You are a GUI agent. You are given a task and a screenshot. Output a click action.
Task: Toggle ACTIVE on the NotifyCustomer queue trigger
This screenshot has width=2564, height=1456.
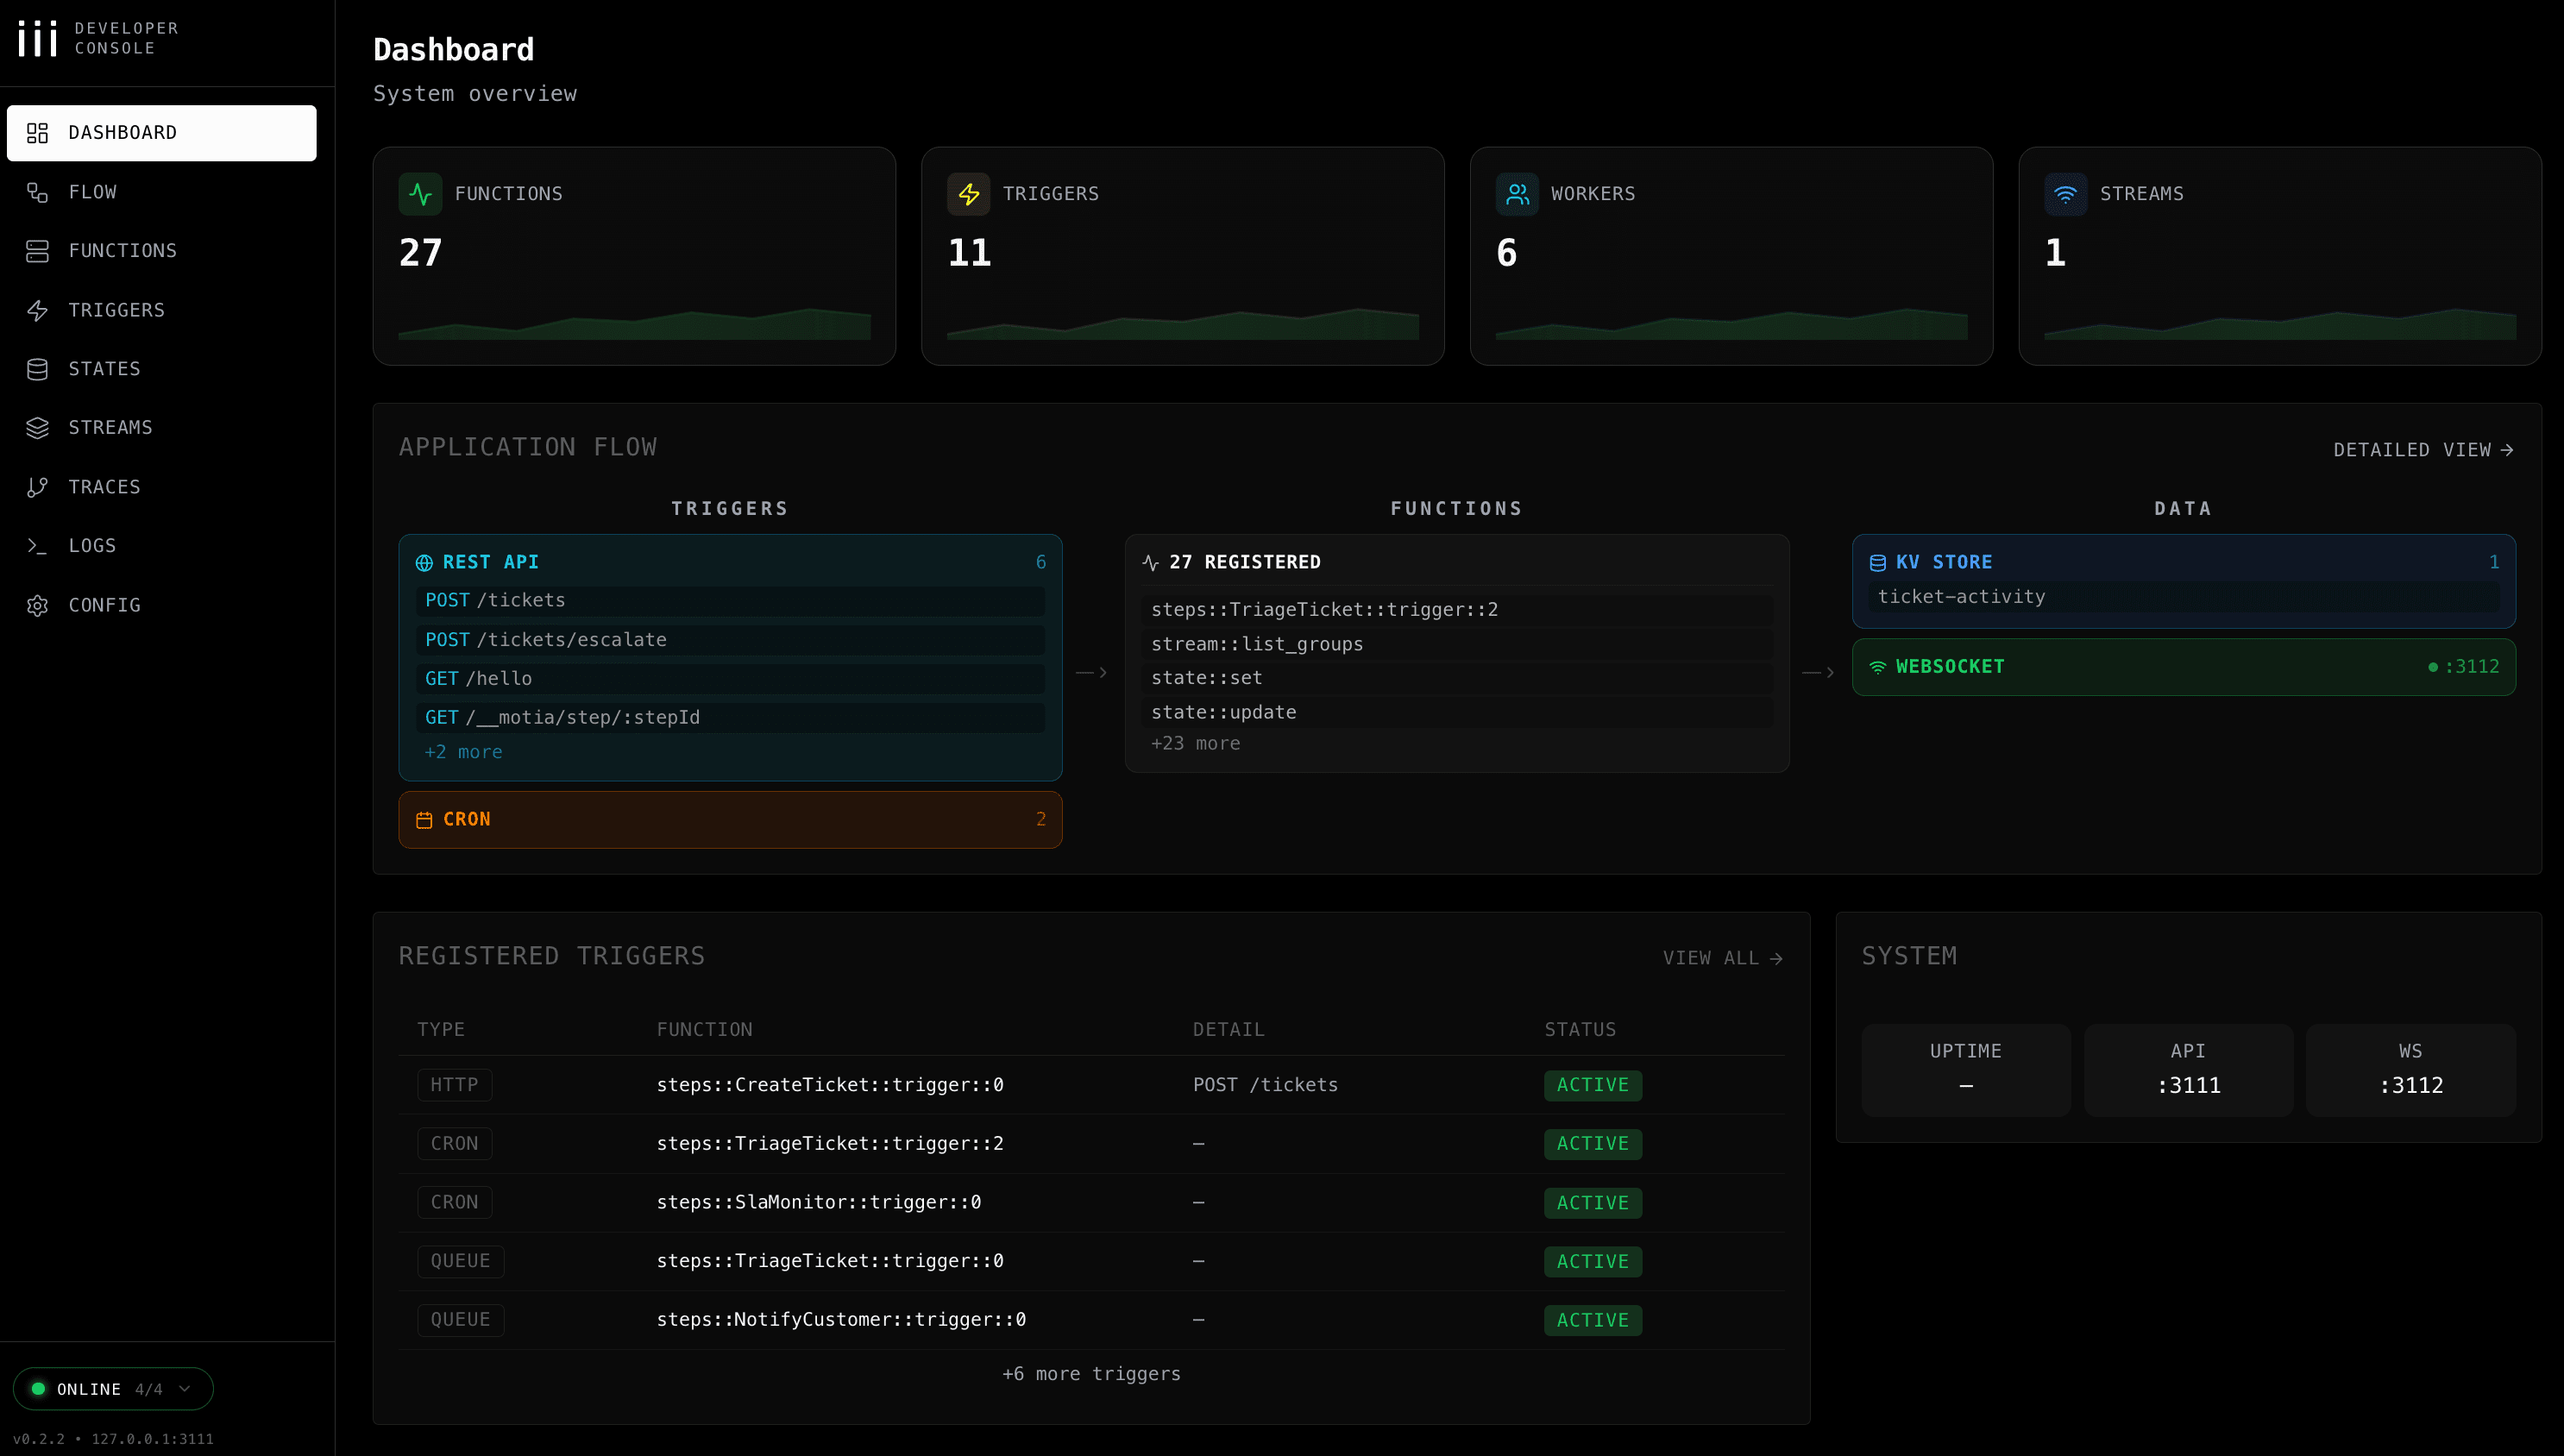click(1592, 1320)
